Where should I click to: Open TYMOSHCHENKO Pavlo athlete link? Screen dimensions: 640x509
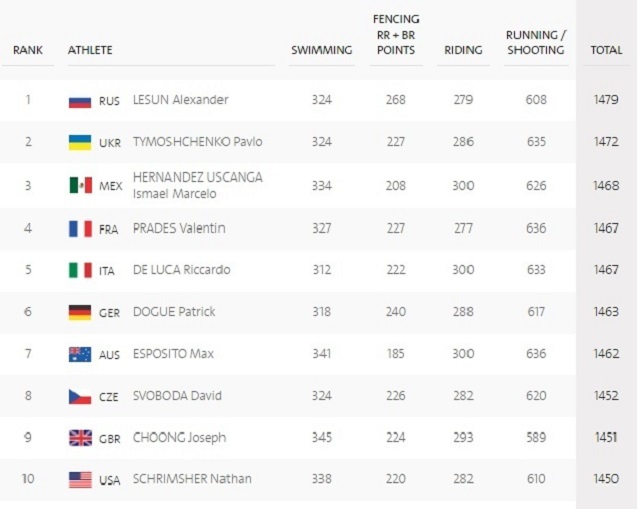click(198, 142)
